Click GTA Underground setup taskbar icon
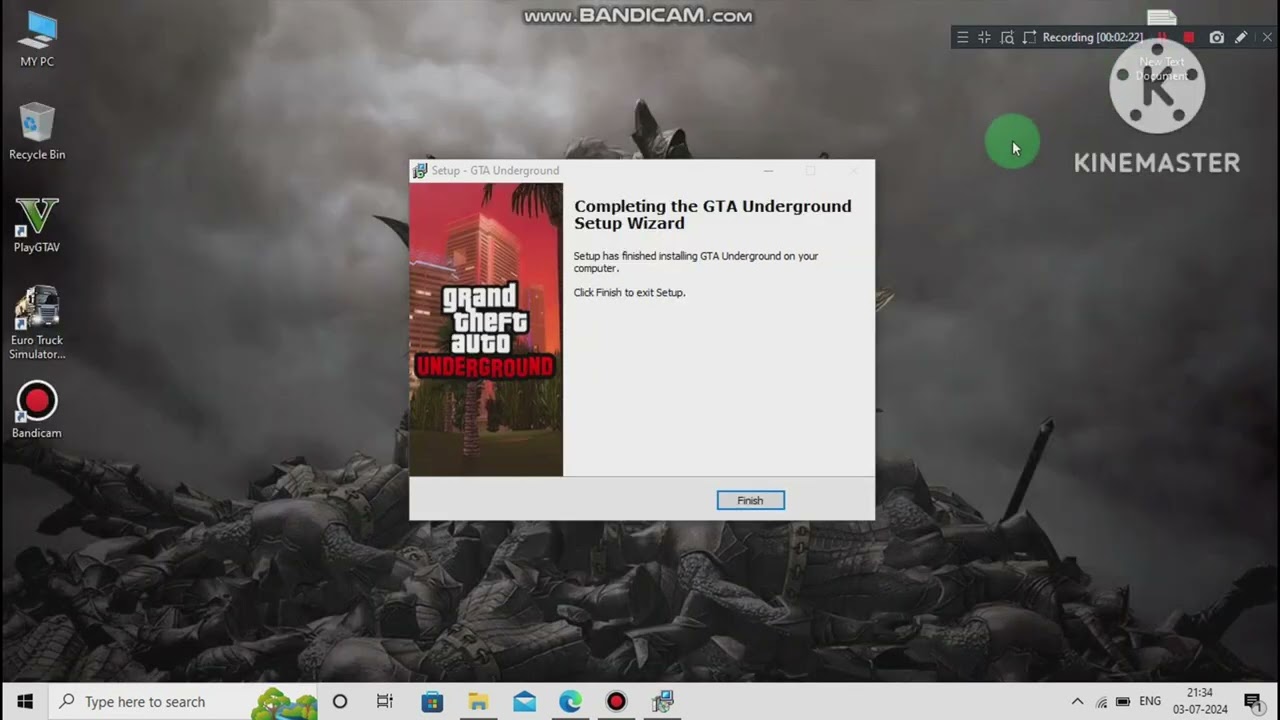Screen dimensions: 1280x720 (662, 701)
